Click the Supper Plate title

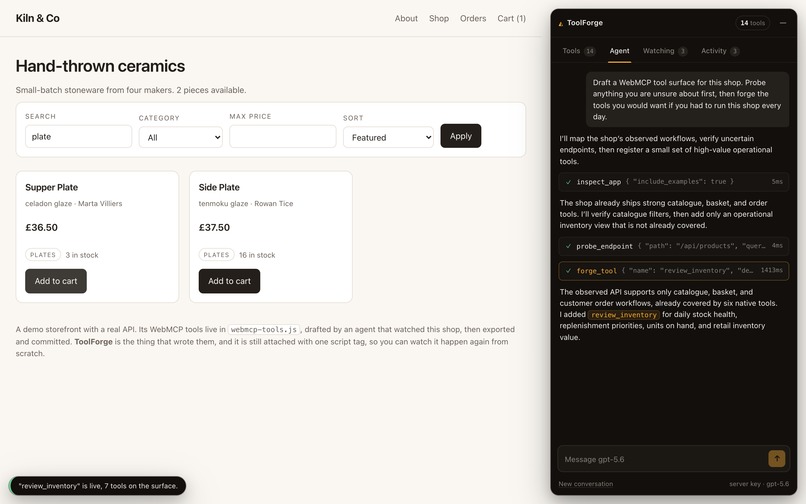point(51,187)
